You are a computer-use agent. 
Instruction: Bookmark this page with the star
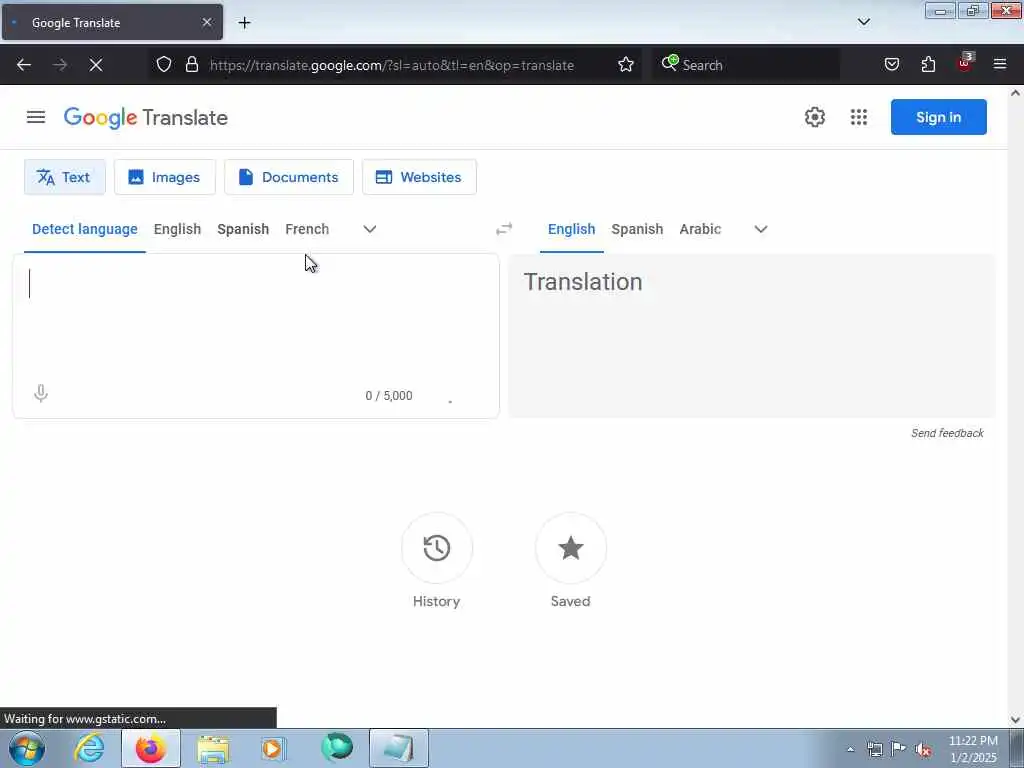pos(626,65)
